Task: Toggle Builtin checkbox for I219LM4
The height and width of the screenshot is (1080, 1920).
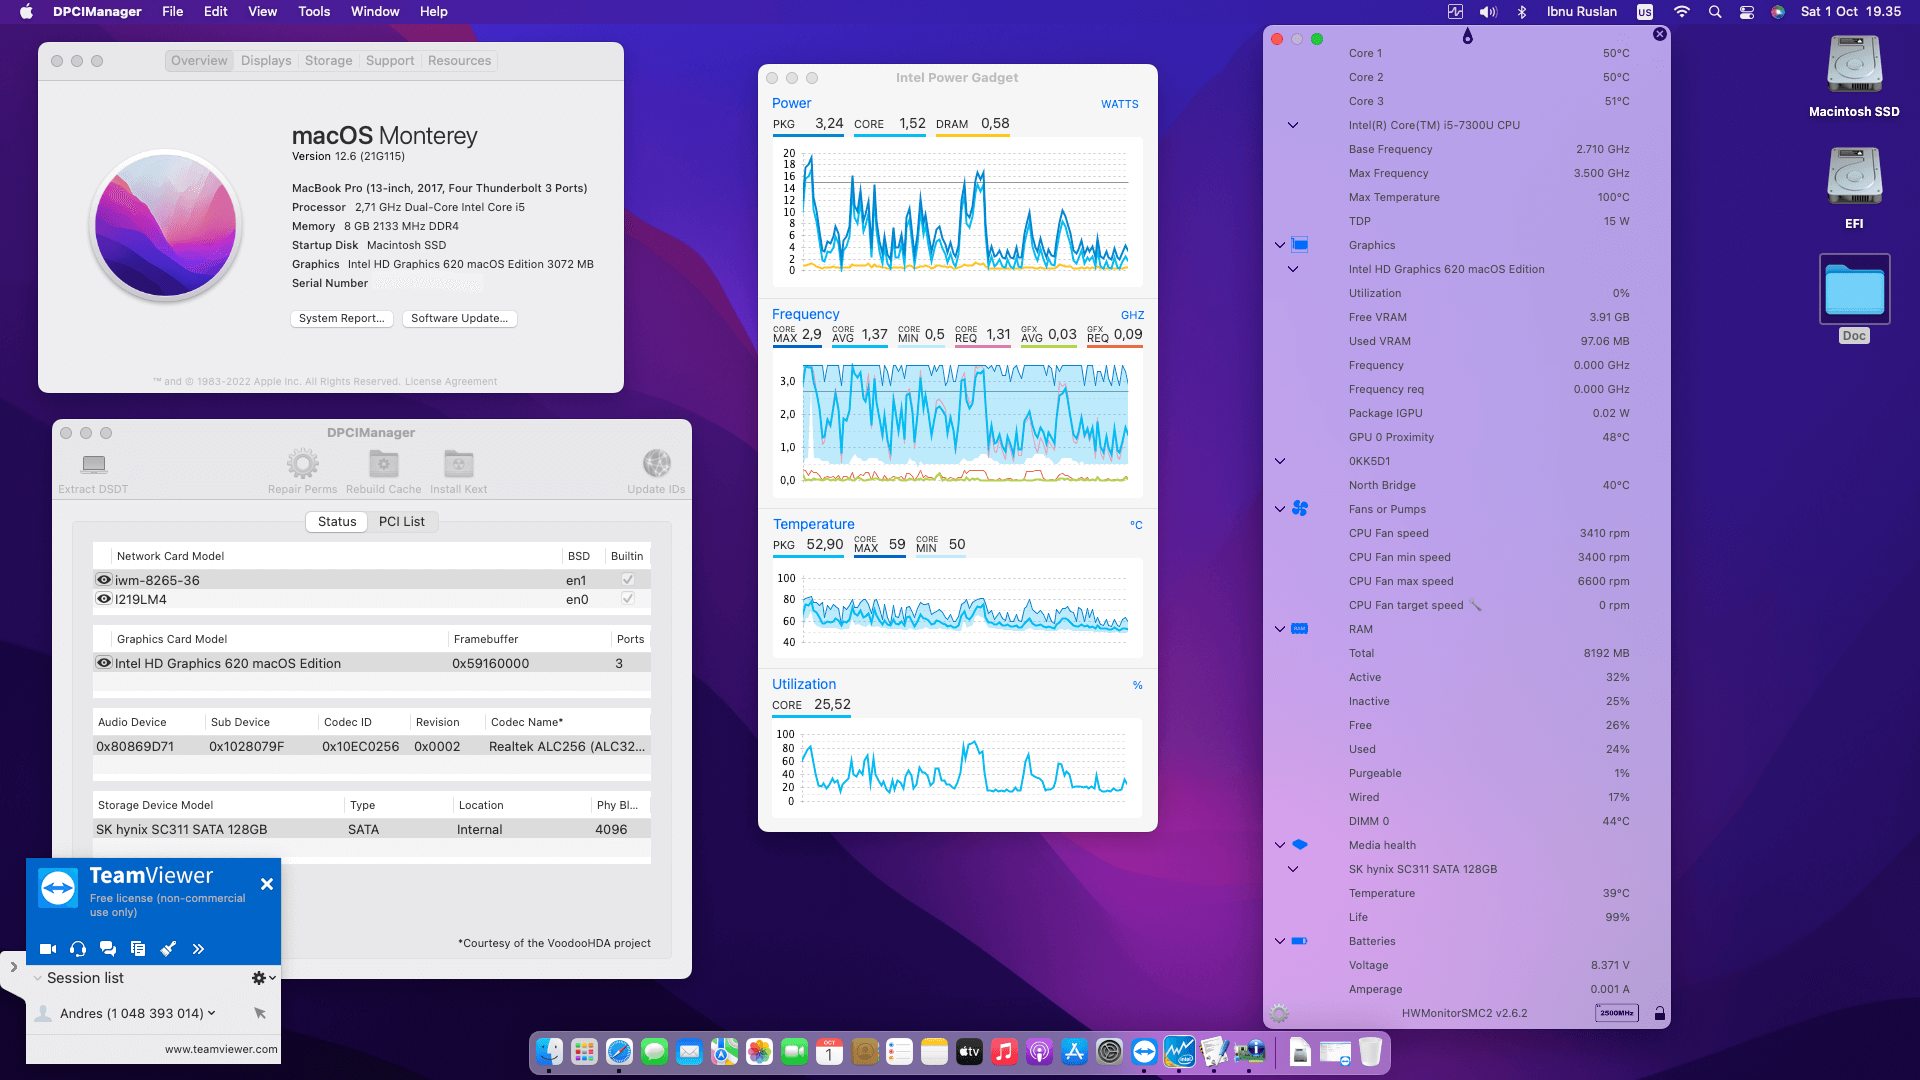Action: (x=628, y=599)
